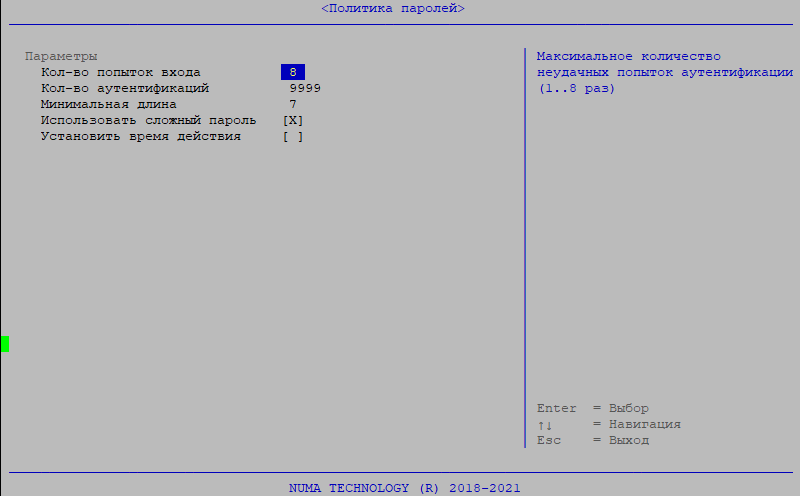Screen dimensions: 800x496
Task: Choose the "Кол-во аутентификаций" parameter label
Action: tap(124, 88)
